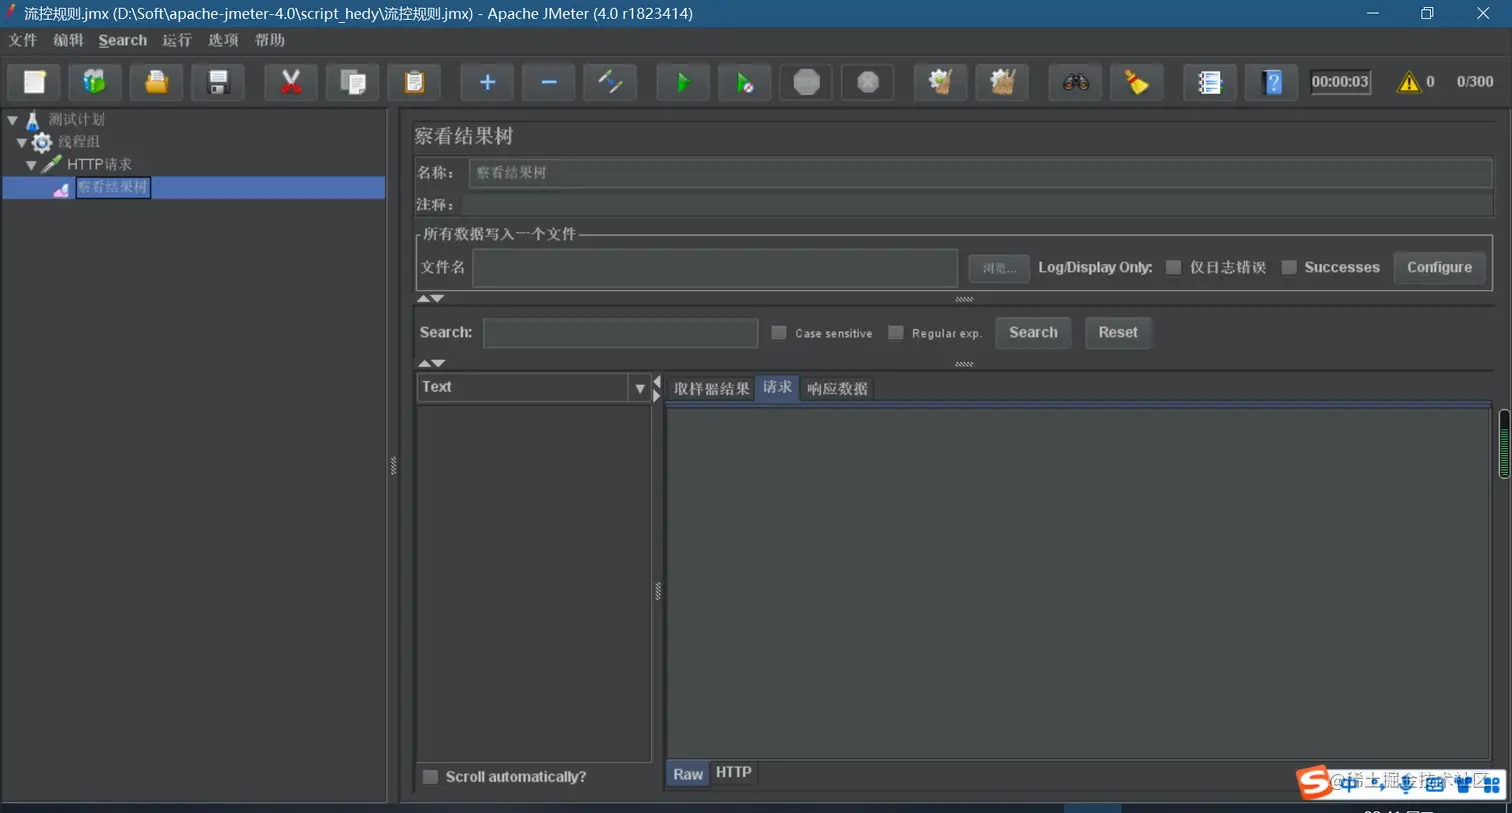
Task: Open the 编辑 menu
Action: pyautogui.click(x=68, y=40)
